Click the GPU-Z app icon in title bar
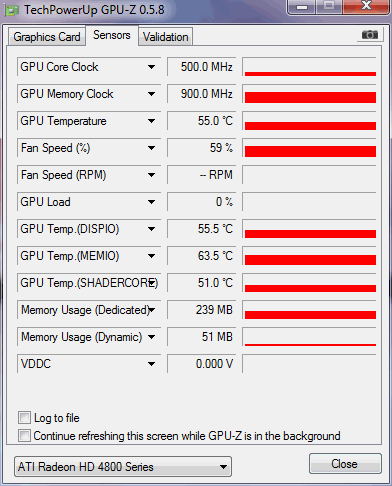Viewport: 392px width, 486px height. click(12, 10)
